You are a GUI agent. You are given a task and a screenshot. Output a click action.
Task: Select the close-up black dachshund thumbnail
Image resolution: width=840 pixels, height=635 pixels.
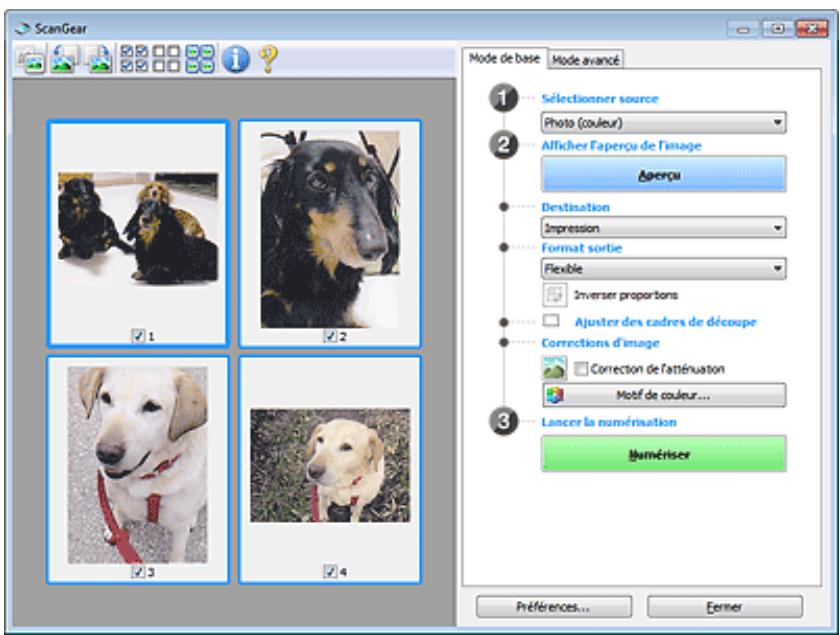pos(329,228)
